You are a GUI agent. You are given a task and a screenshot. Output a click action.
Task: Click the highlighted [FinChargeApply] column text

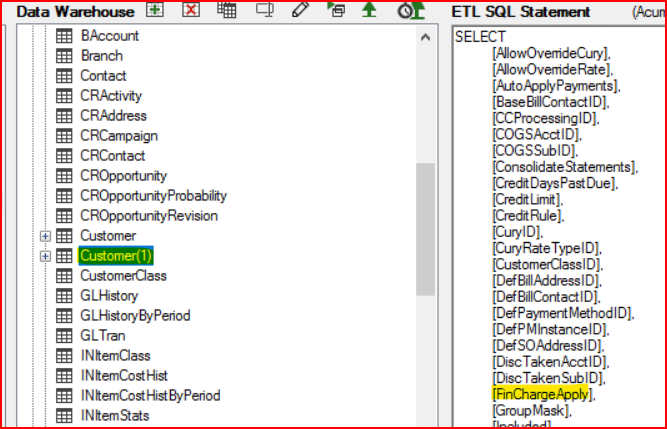point(540,395)
